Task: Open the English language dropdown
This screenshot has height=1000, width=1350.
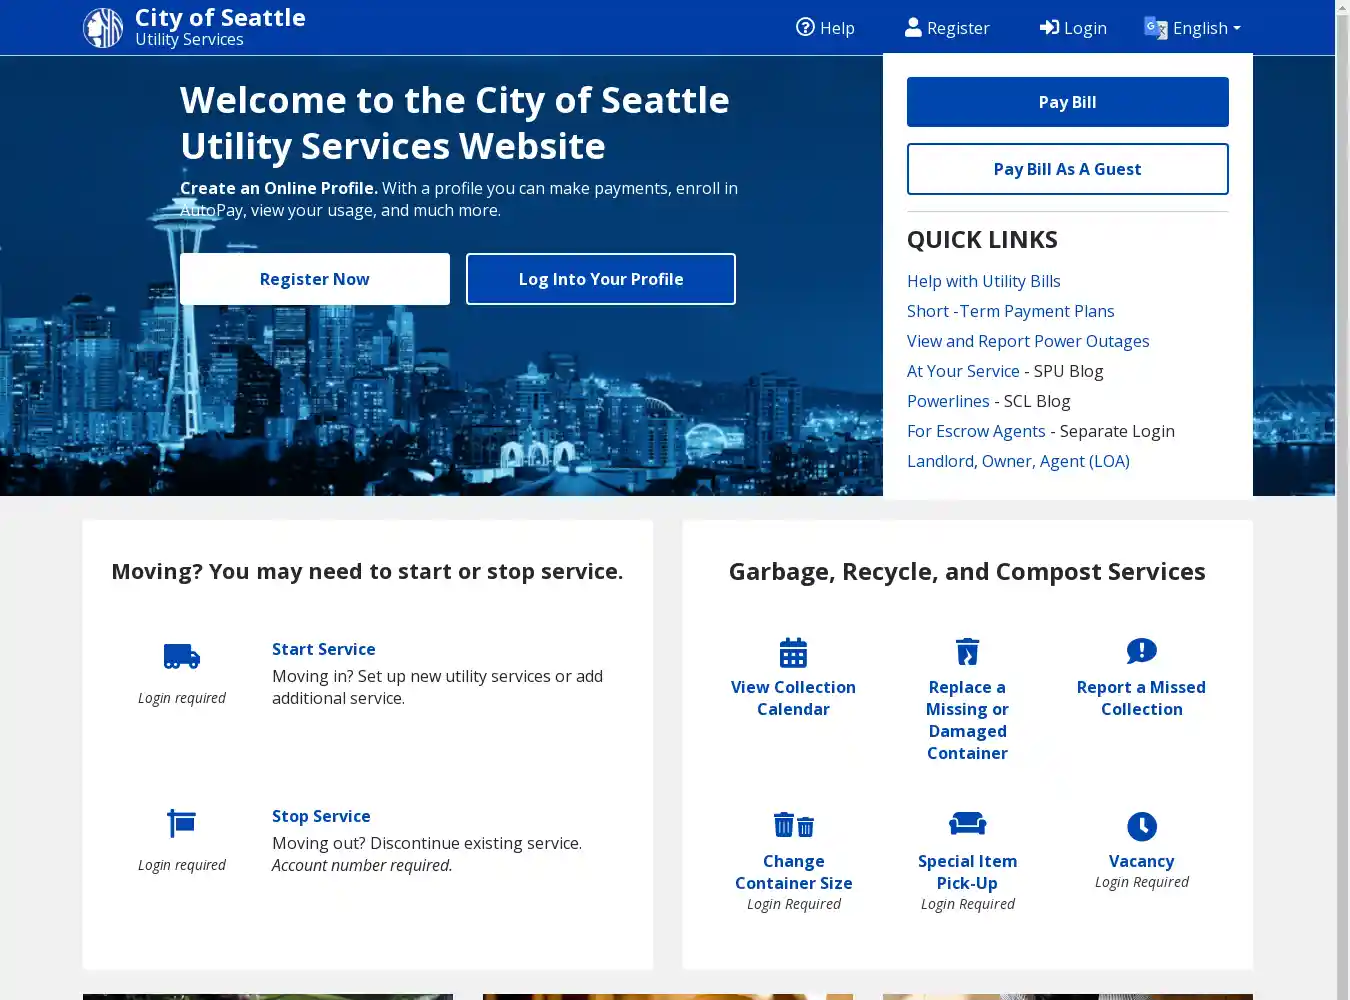Action: [1193, 28]
